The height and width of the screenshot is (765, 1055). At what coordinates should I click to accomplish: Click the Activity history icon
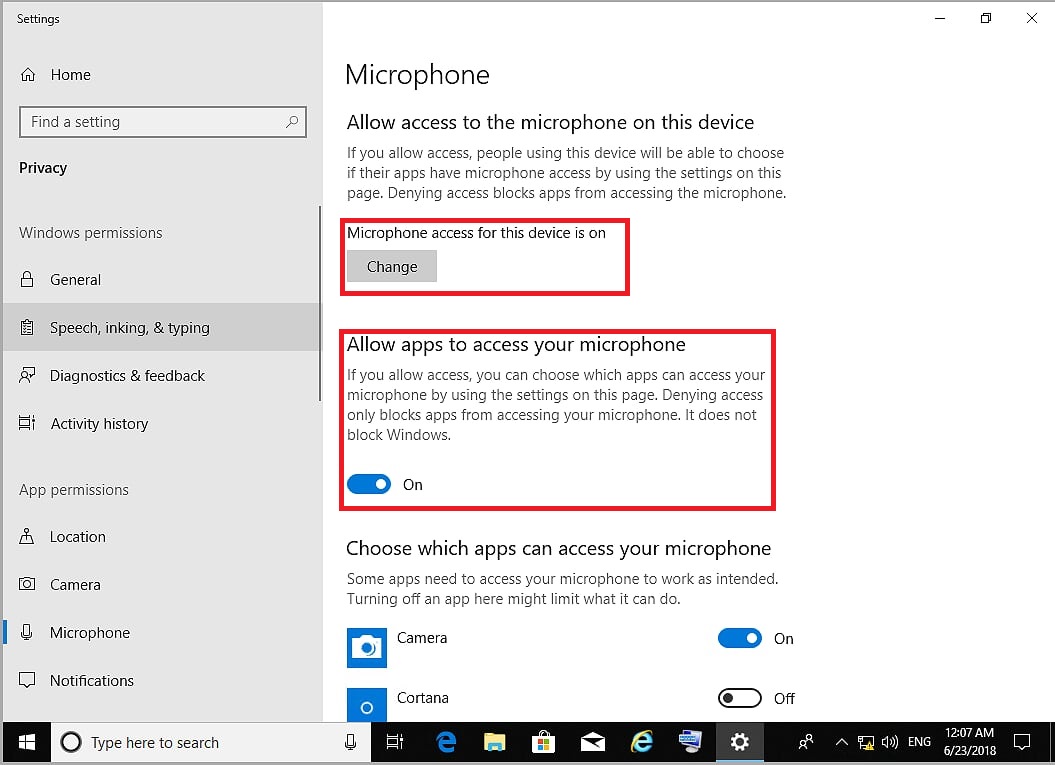click(27, 423)
